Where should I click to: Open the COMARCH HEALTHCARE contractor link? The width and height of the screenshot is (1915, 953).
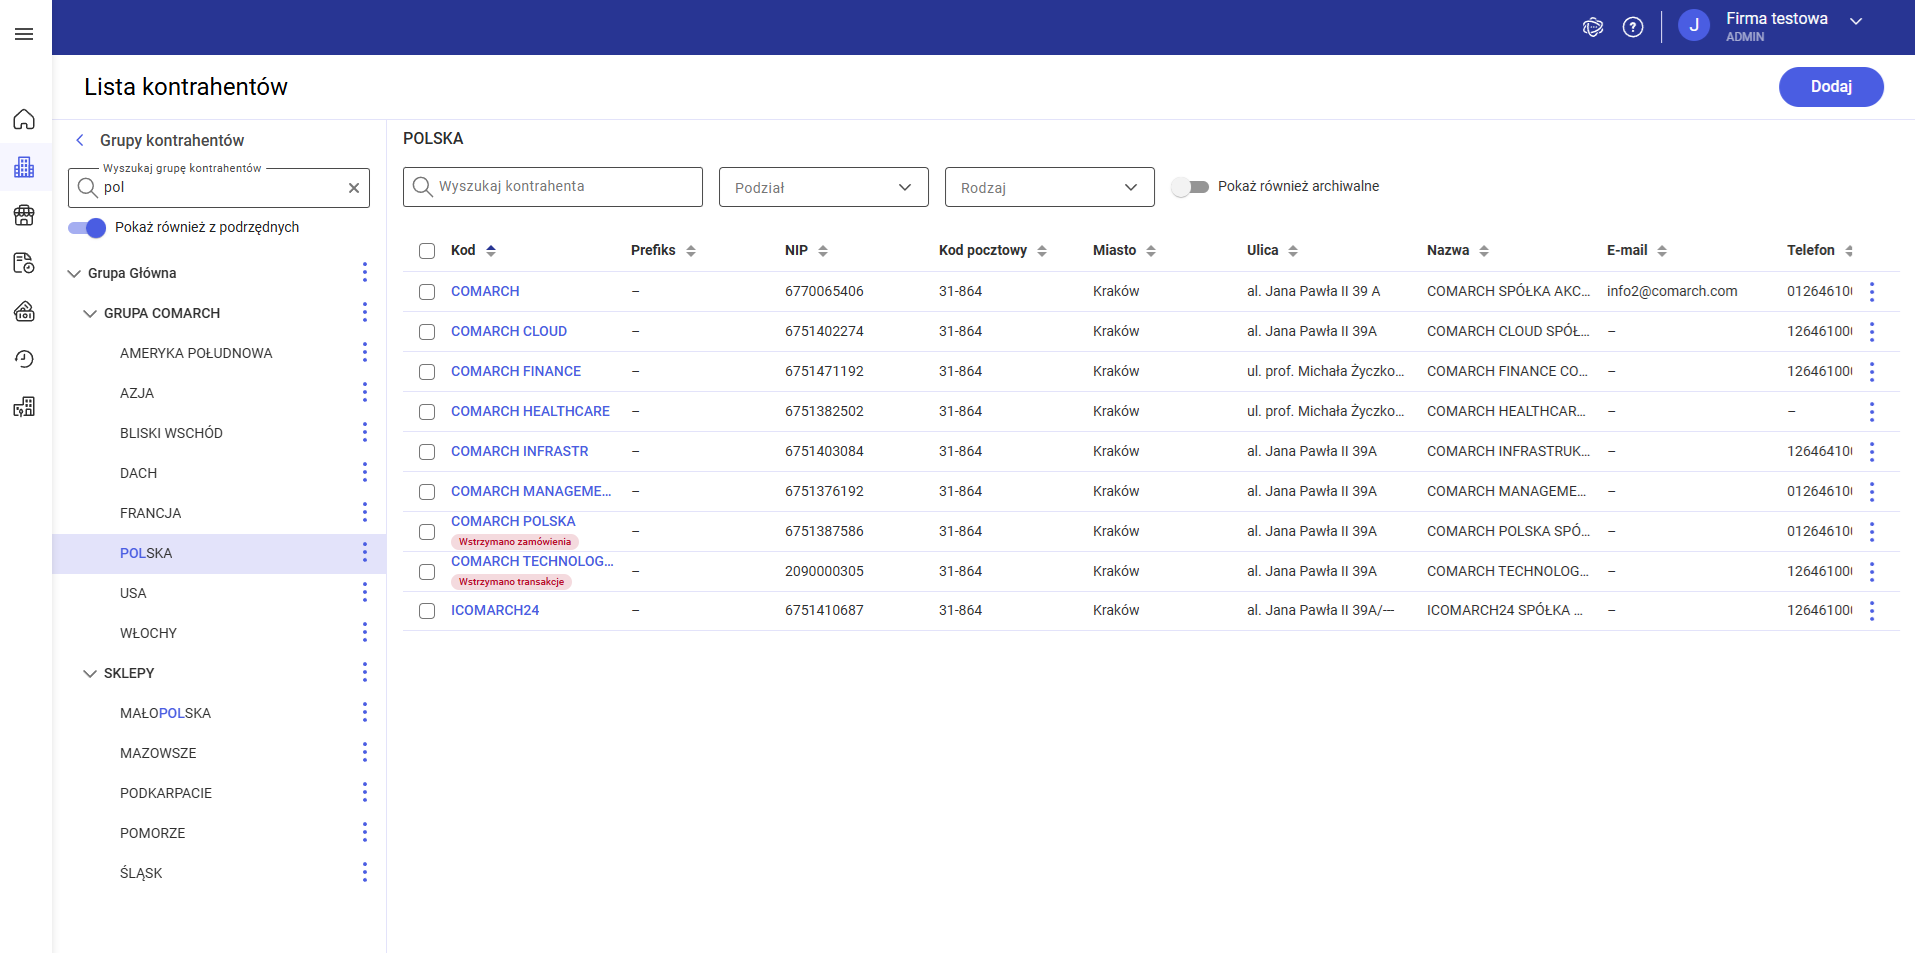coord(530,411)
